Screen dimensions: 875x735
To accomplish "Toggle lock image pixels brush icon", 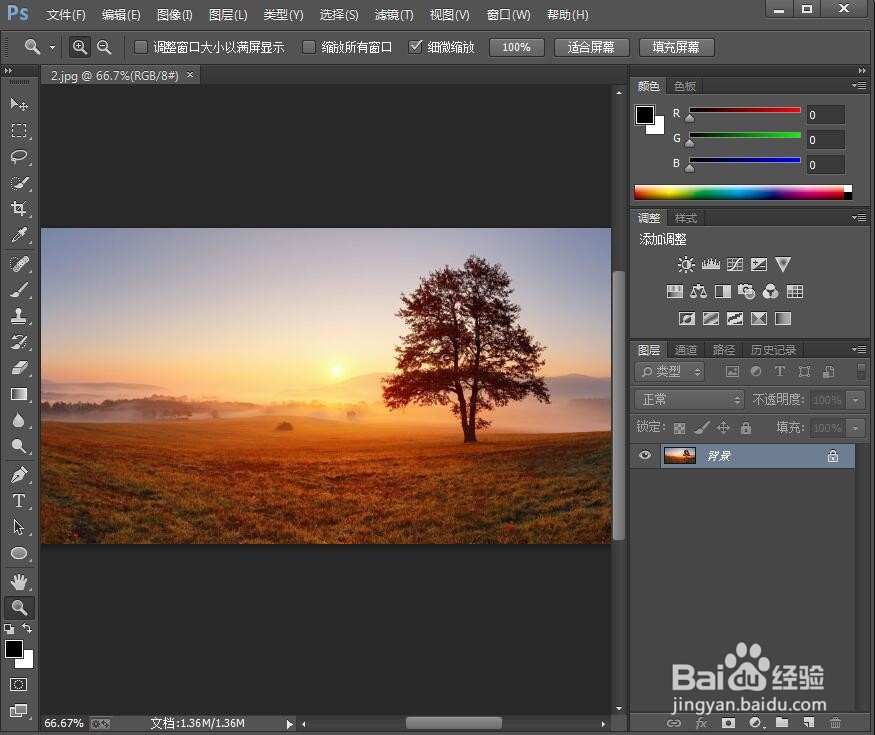I will pyautogui.click(x=701, y=428).
